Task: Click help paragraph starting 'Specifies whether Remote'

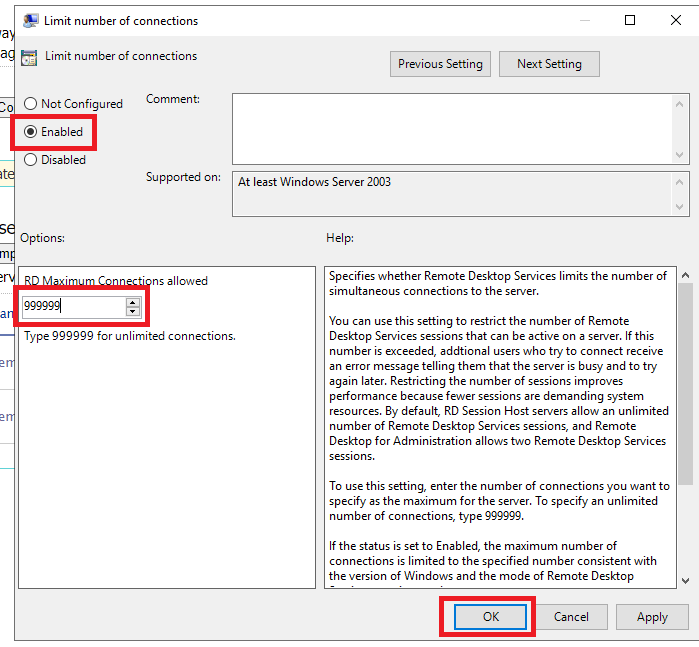Action: tap(498, 284)
